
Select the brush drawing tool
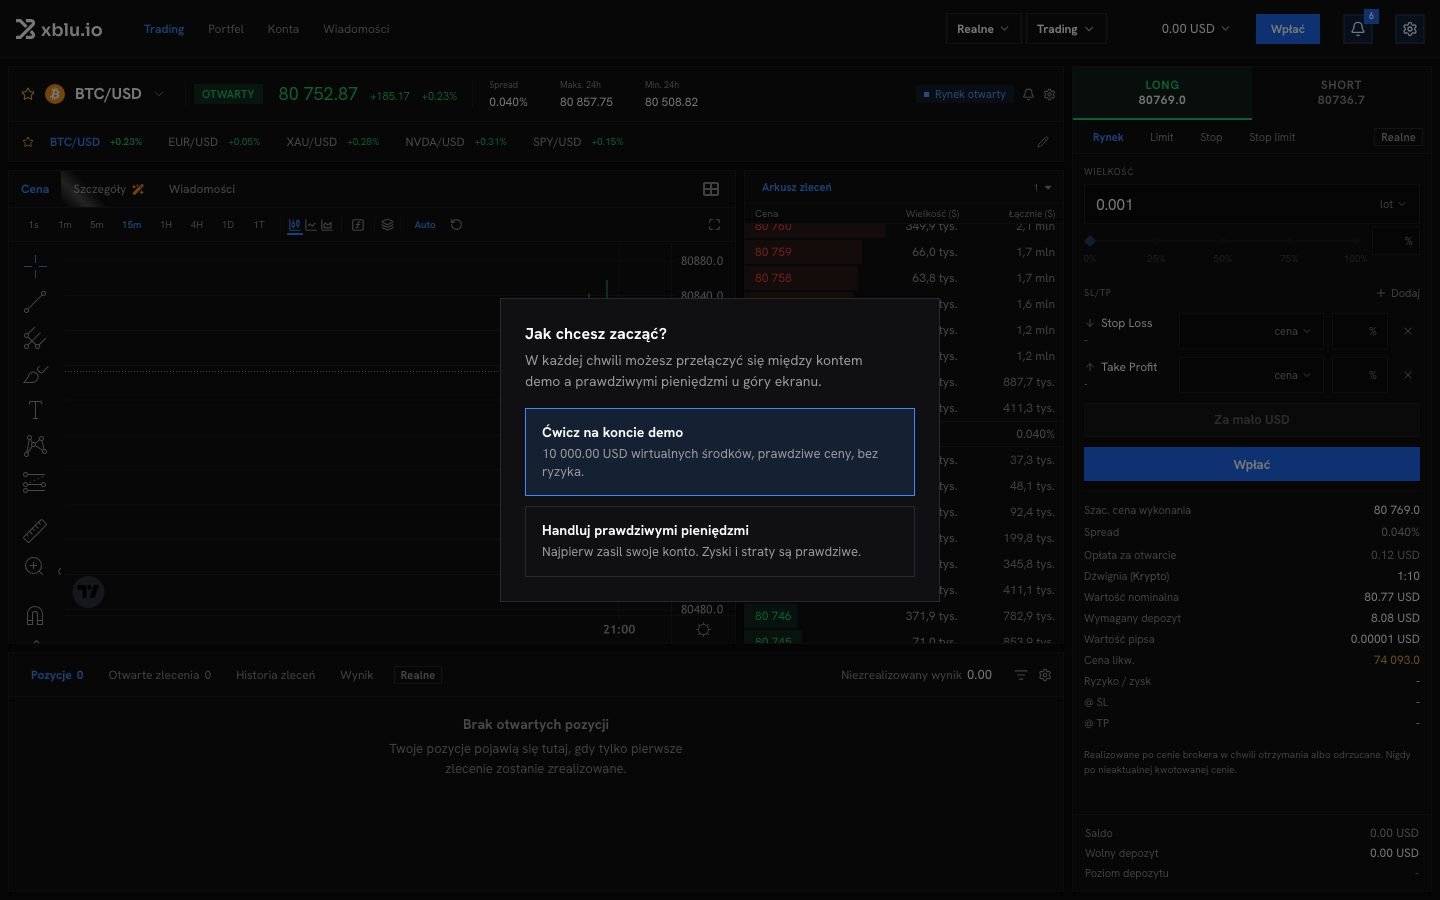(35, 374)
